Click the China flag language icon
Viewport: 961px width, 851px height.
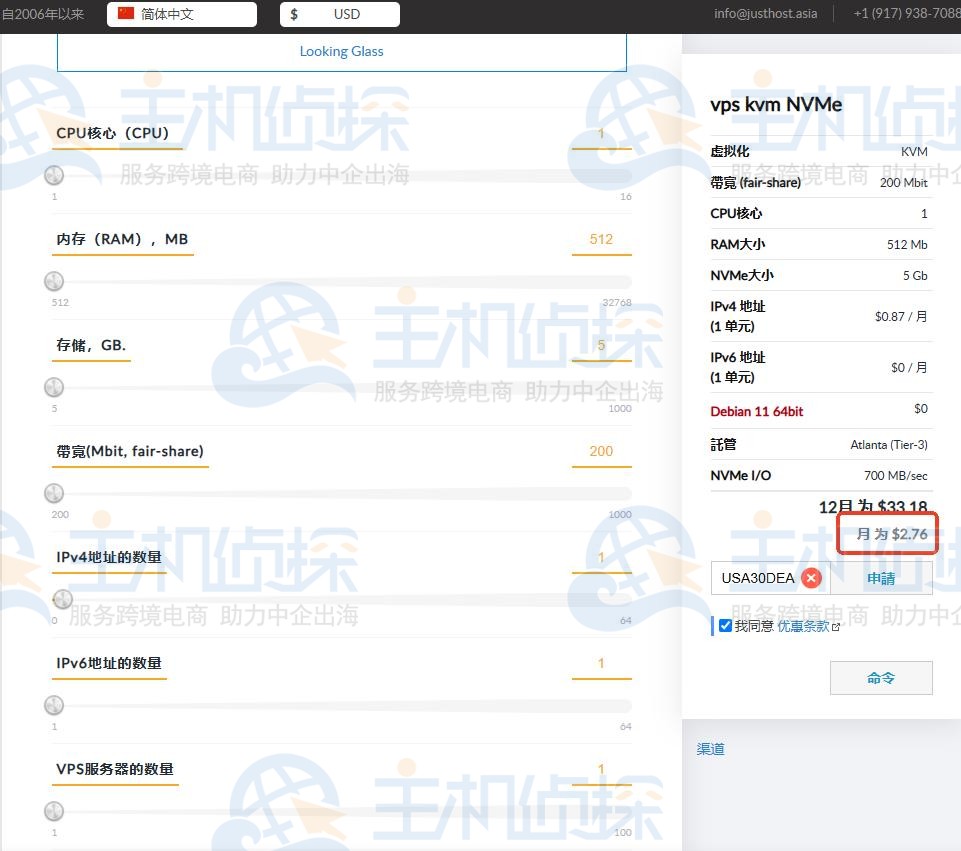click(x=126, y=14)
